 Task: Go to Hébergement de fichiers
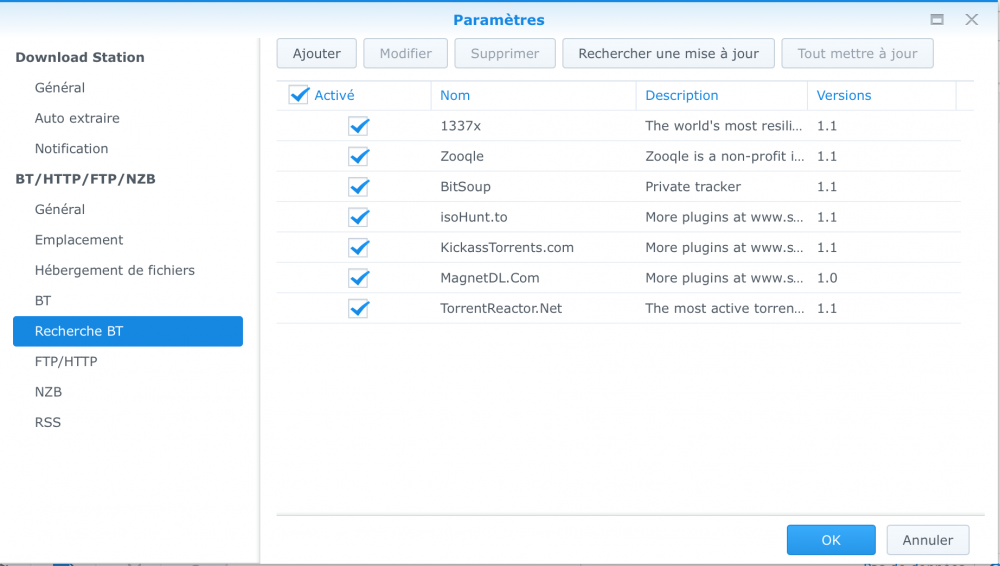click(115, 270)
